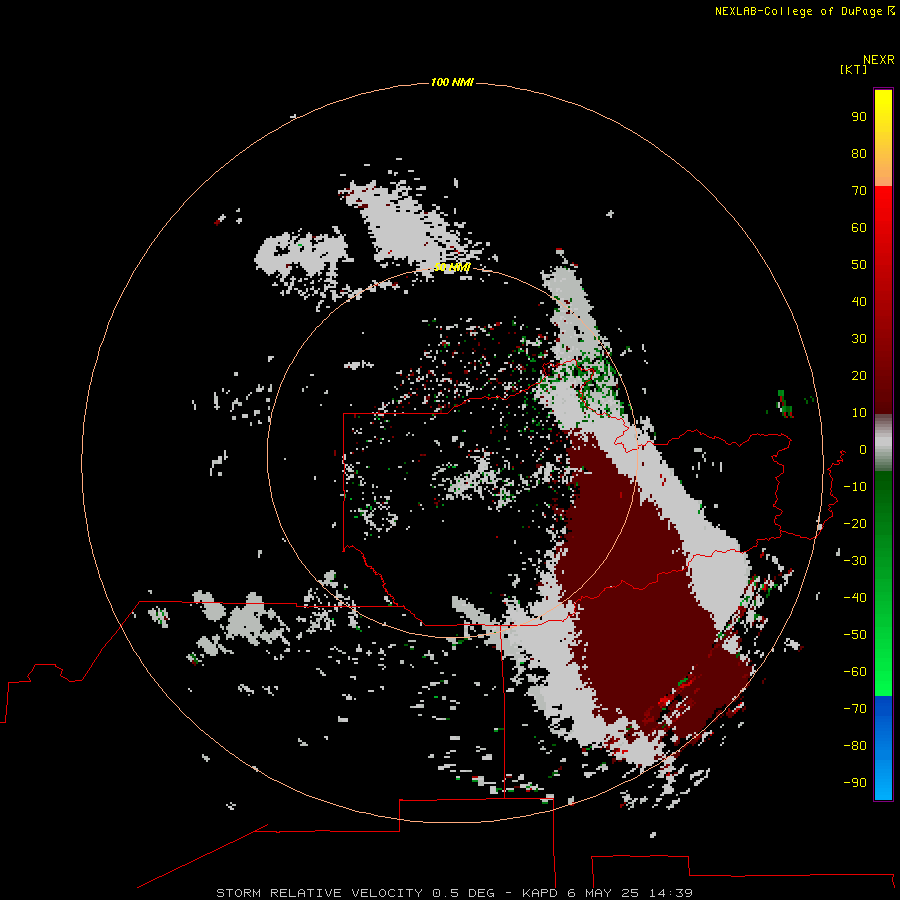
Task: Click the [KT] units label
Action: (x=854, y=69)
